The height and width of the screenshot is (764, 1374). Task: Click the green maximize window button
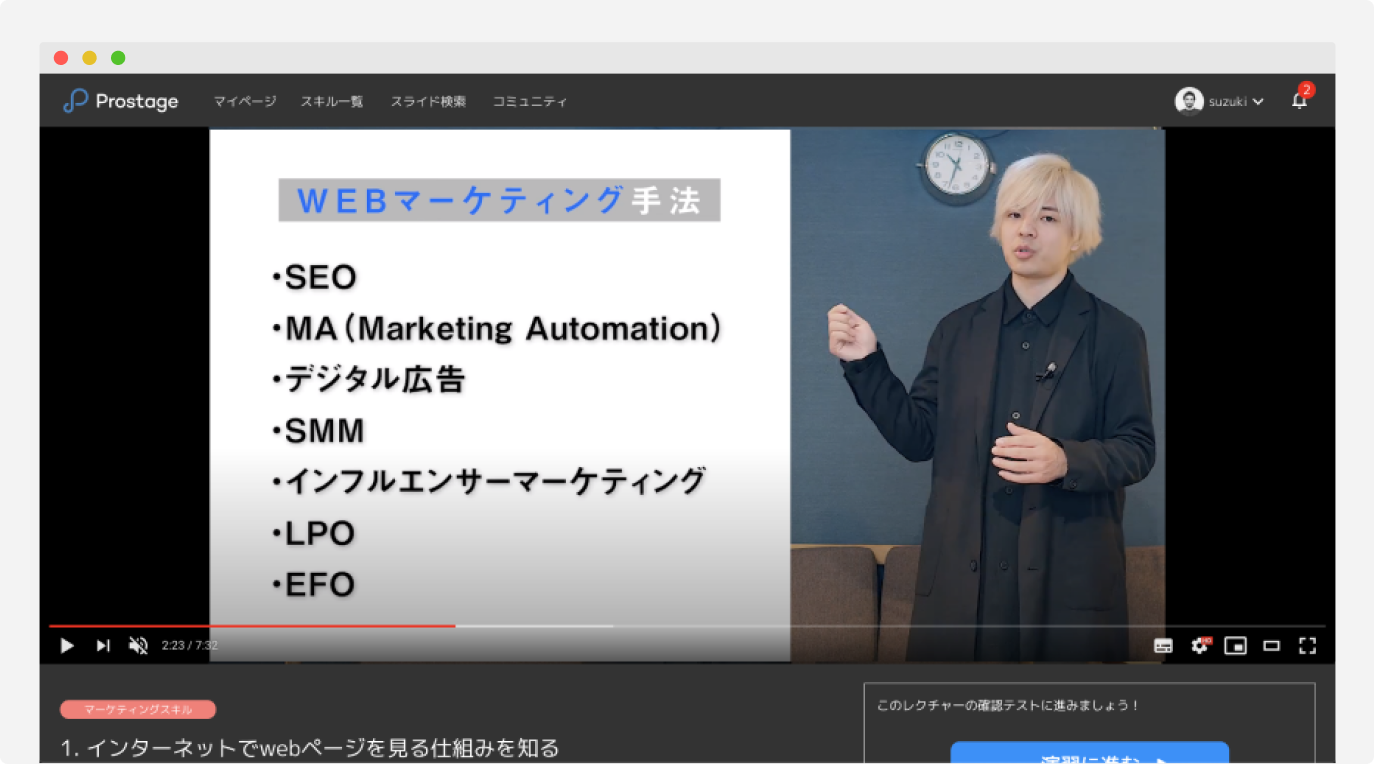[118, 58]
